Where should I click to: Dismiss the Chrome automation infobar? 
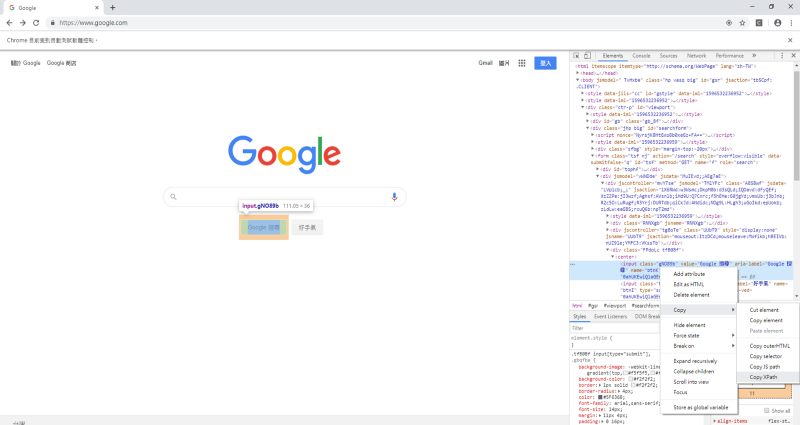coord(790,40)
